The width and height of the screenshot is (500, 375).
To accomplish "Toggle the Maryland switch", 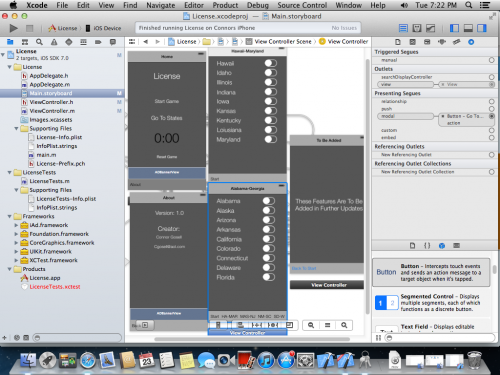I will click(x=271, y=139).
